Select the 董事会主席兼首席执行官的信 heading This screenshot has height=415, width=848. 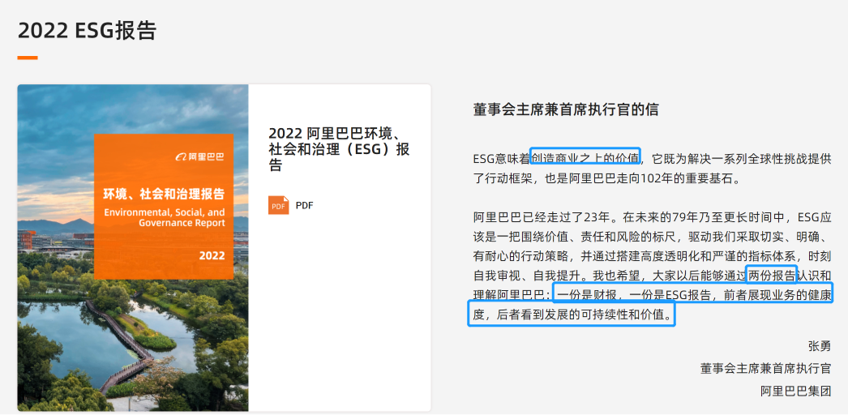566,110
